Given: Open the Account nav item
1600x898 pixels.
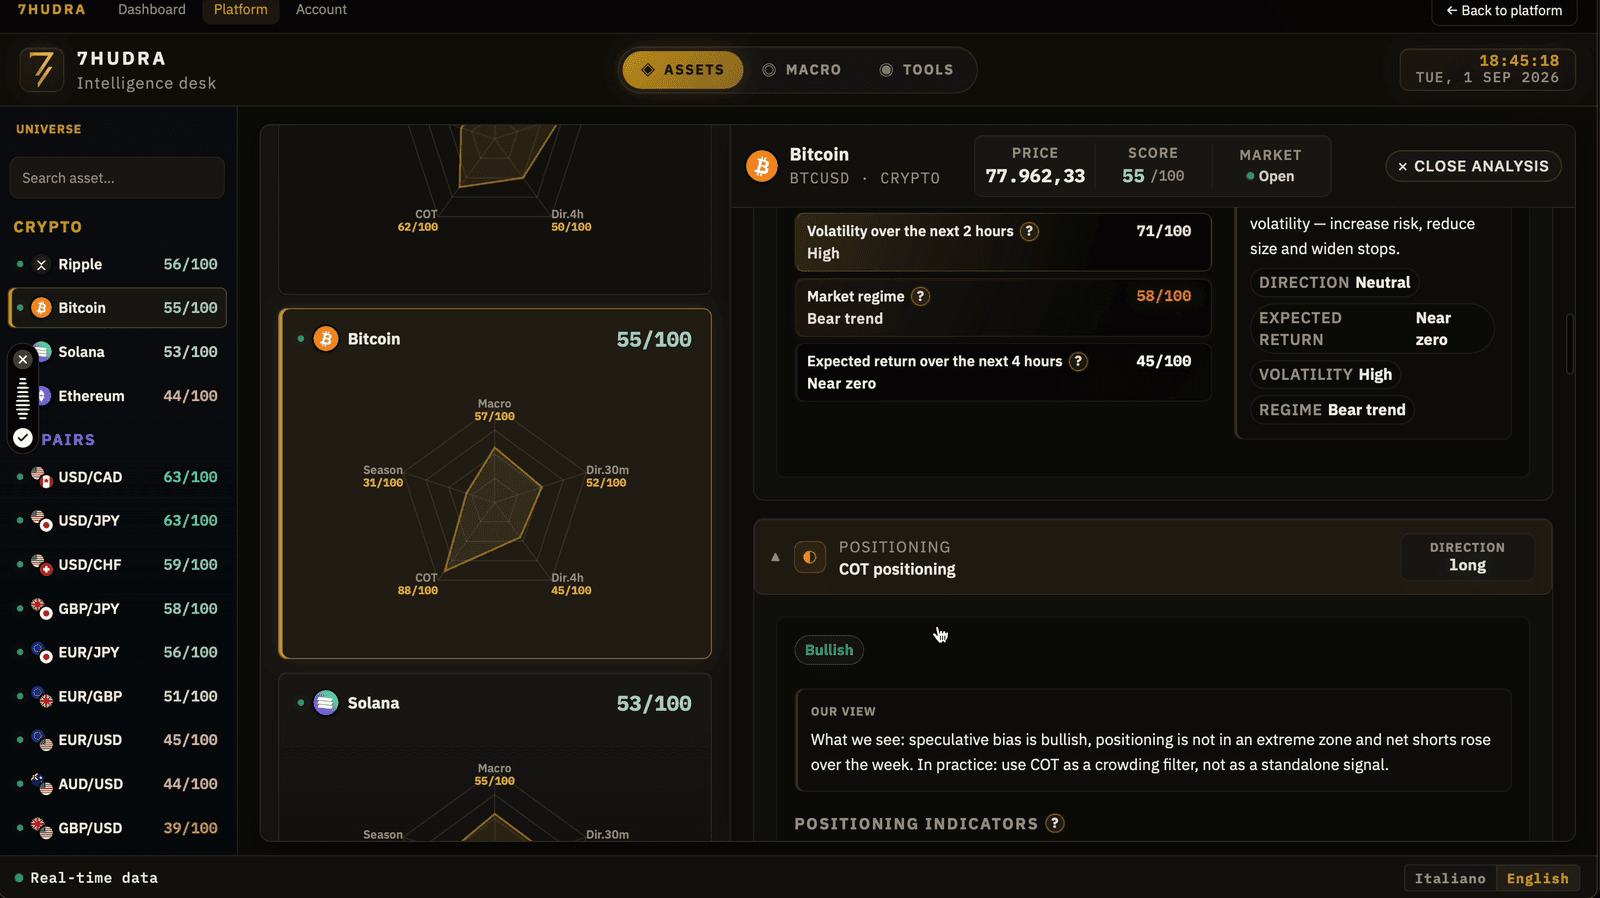Looking at the screenshot, I should coord(321,10).
